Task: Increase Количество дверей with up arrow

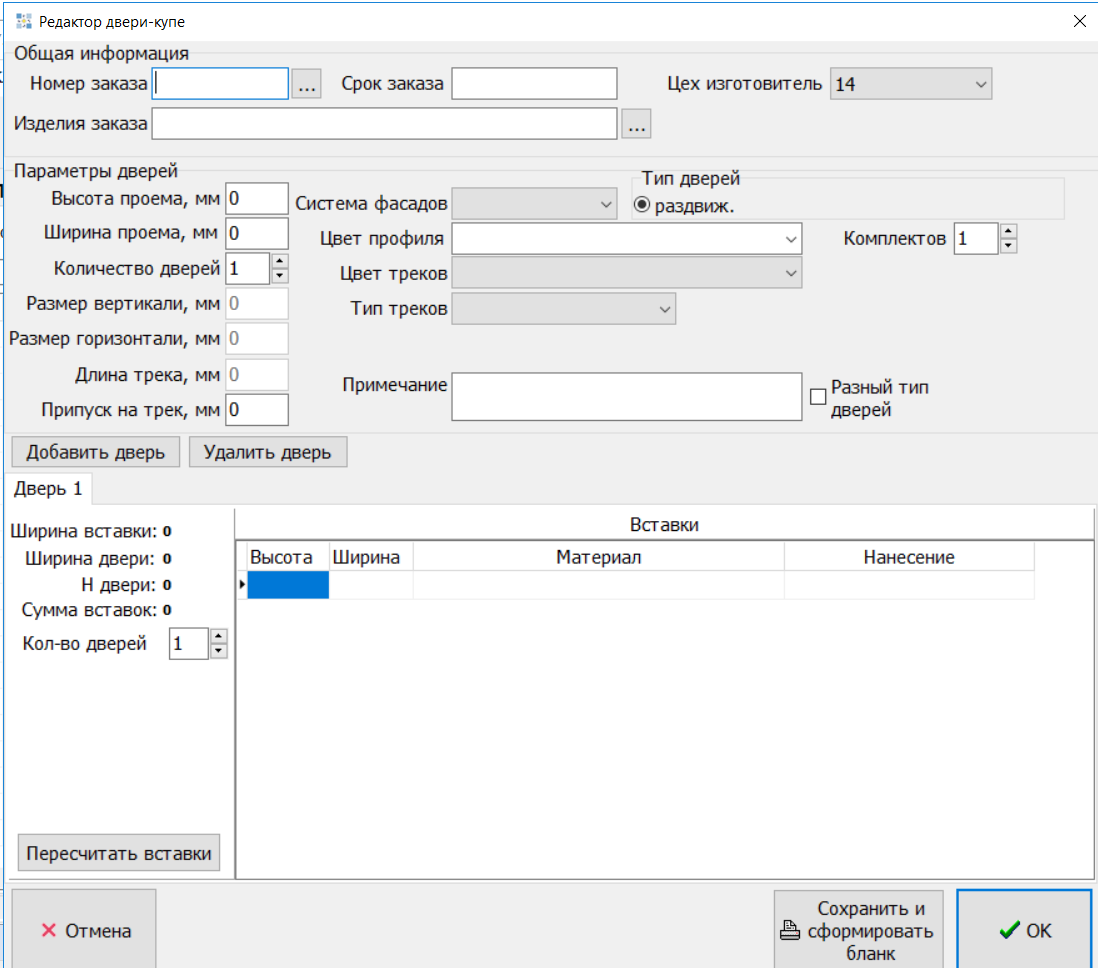Action: 280,262
